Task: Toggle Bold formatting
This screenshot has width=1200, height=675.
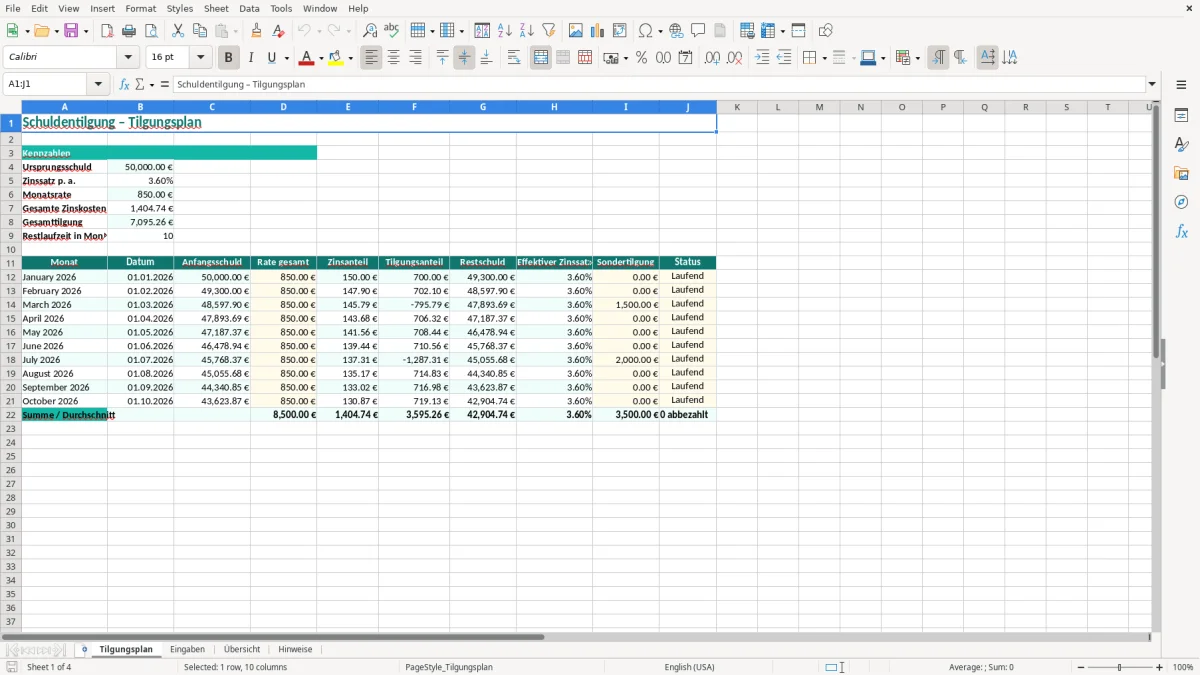Action: click(x=229, y=58)
